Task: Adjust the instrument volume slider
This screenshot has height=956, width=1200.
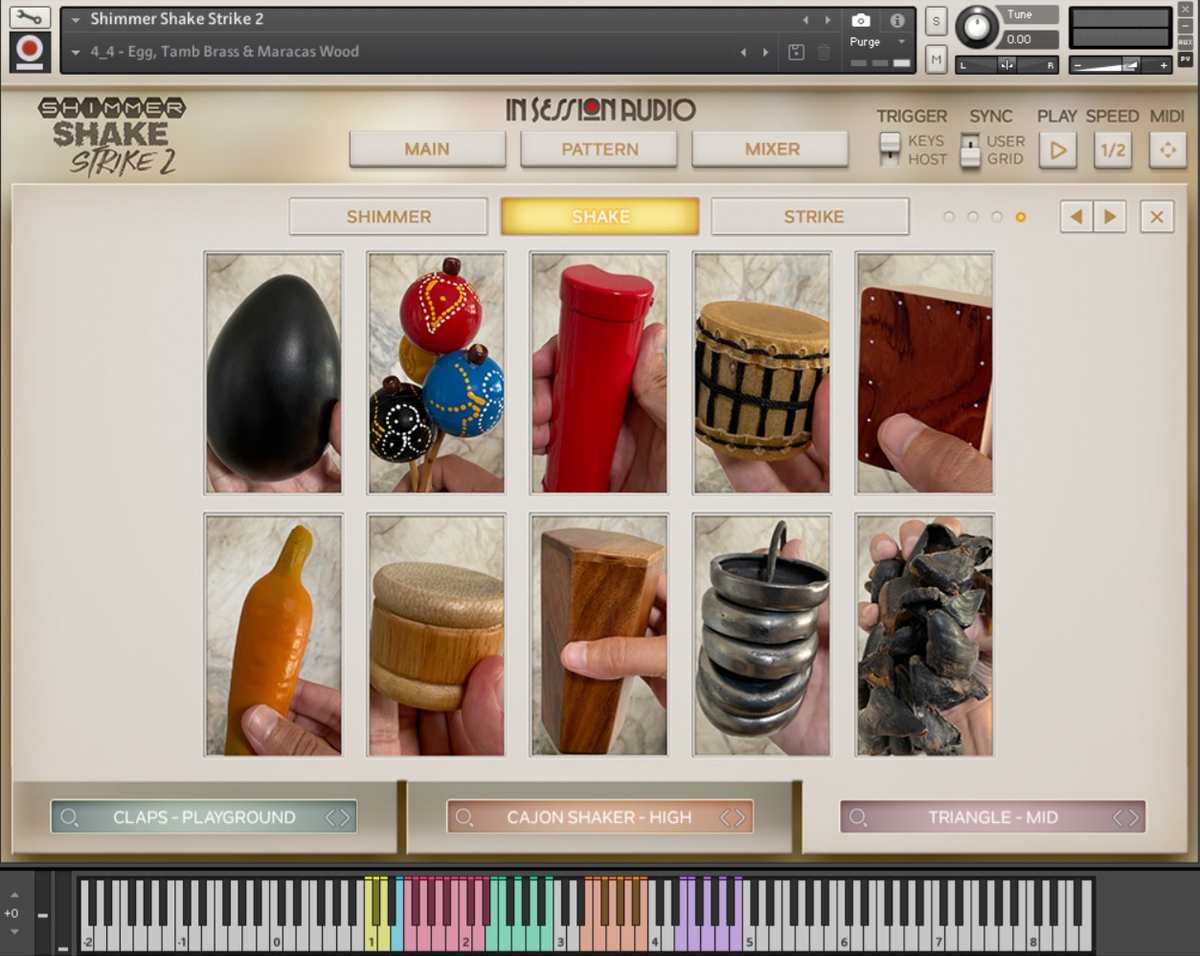Action: pos(1120,65)
